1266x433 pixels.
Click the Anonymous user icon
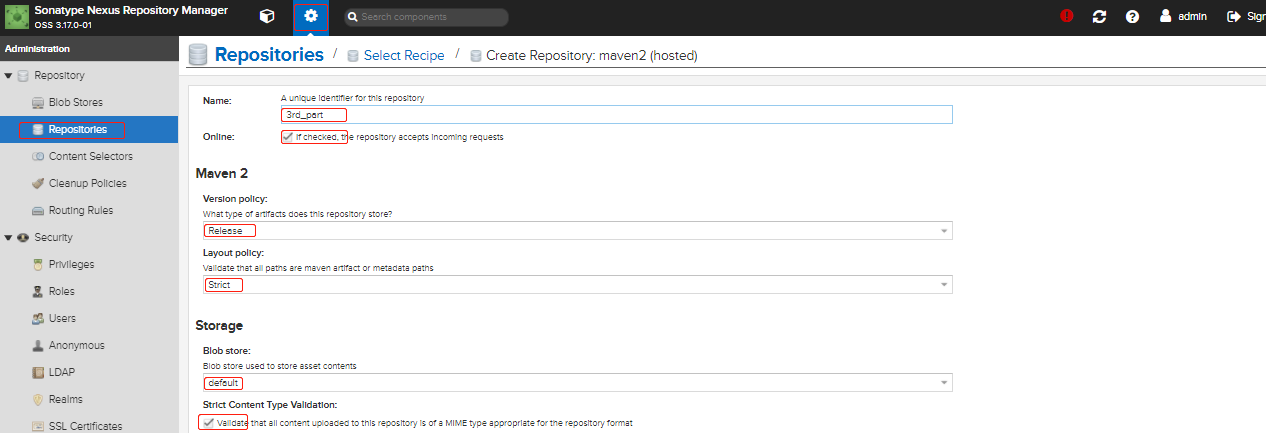[38, 346]
